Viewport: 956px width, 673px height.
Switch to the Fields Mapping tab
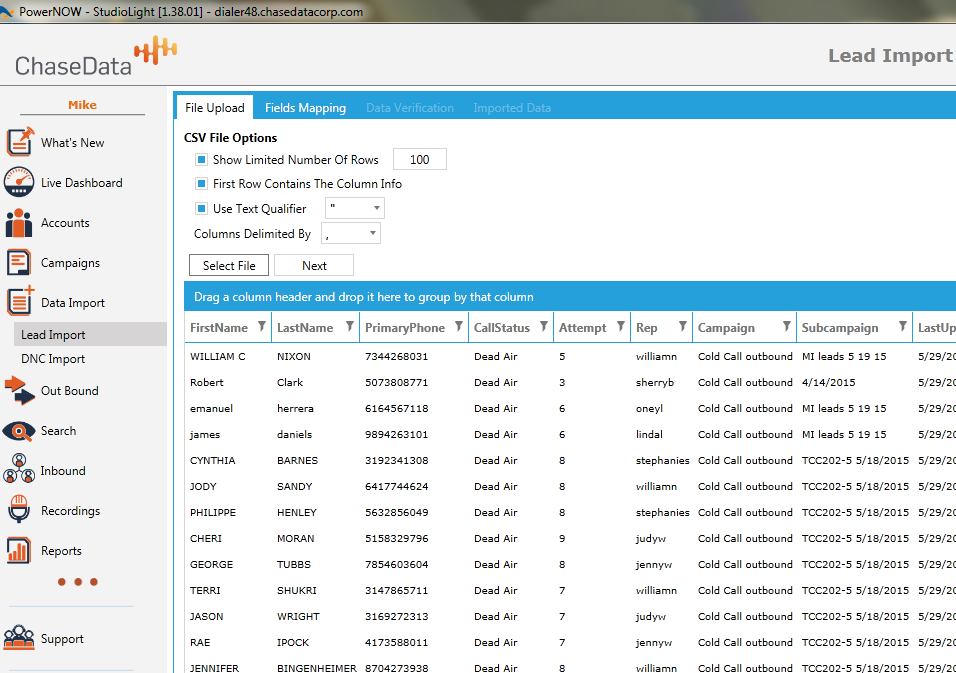coord(305,108)
